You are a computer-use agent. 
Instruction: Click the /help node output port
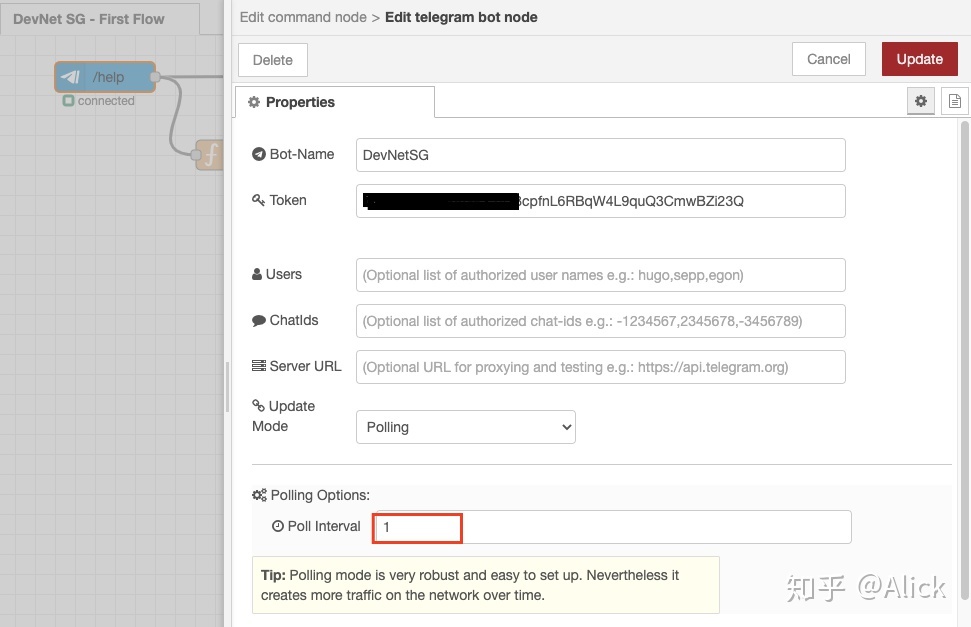point(155,77)
